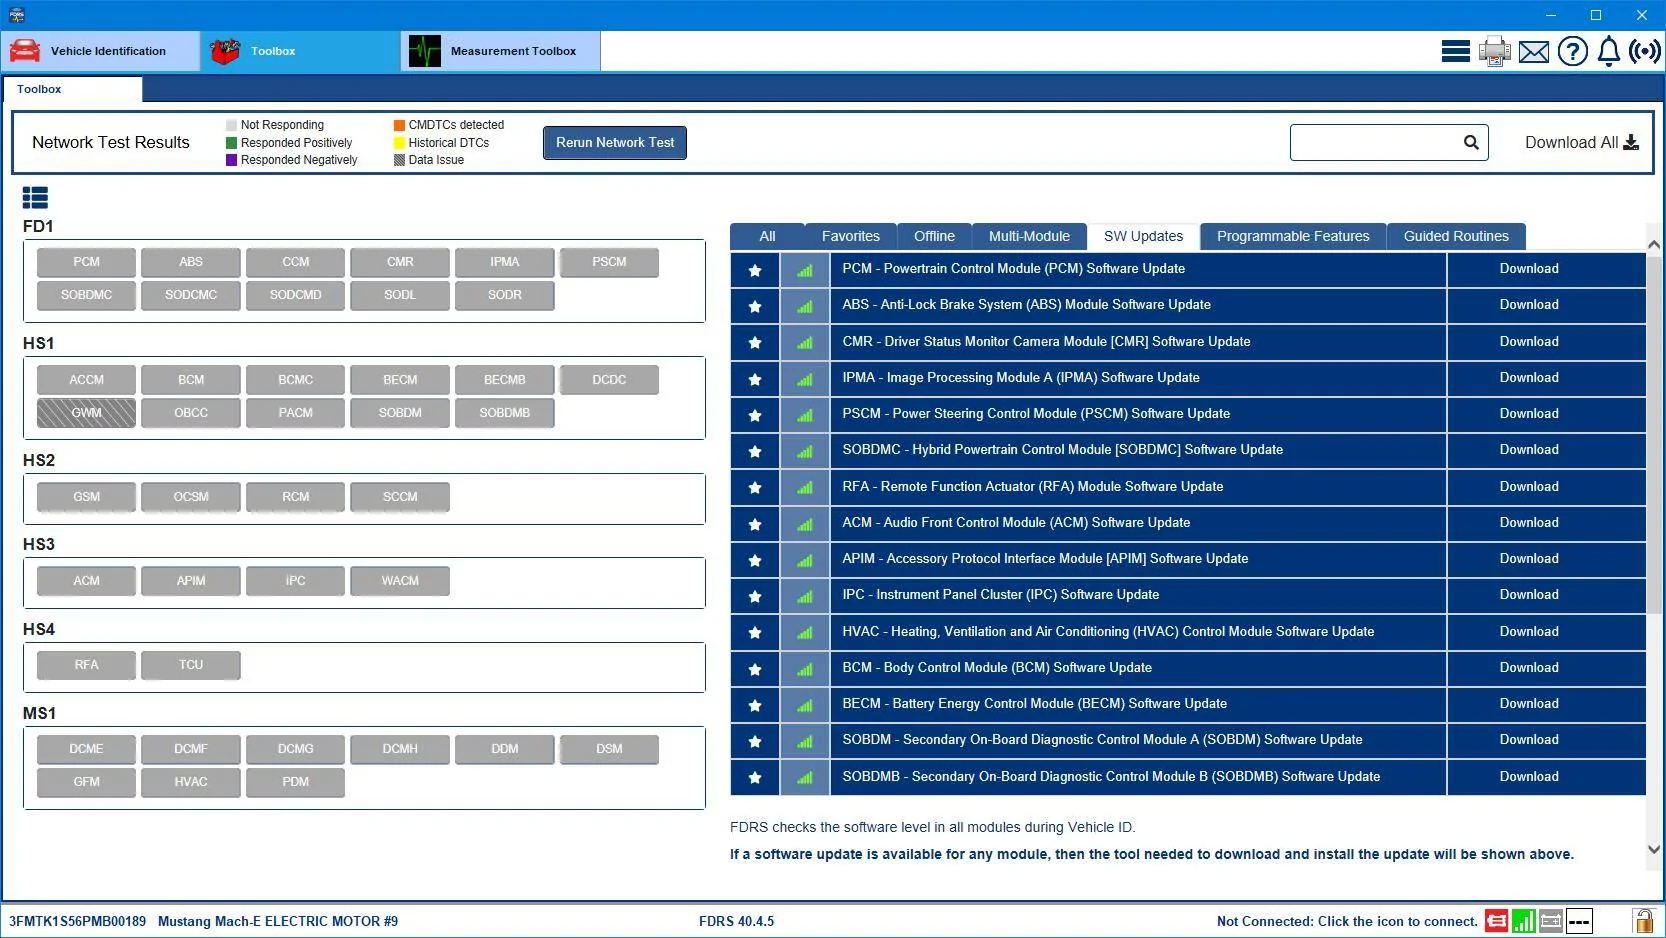The image size is (1666, 938).
Task: Select the All filter tab
Action: point(767,236)
